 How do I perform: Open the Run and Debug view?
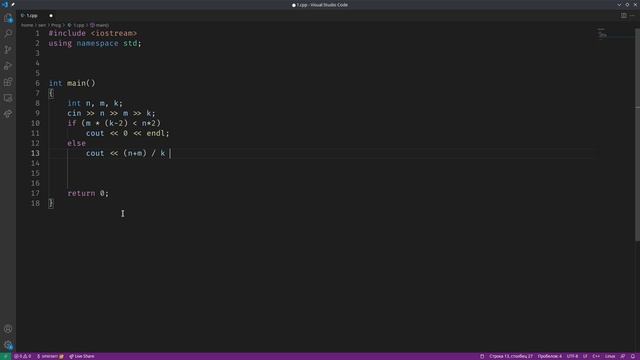pyautogui.click(x=8, y=66)
